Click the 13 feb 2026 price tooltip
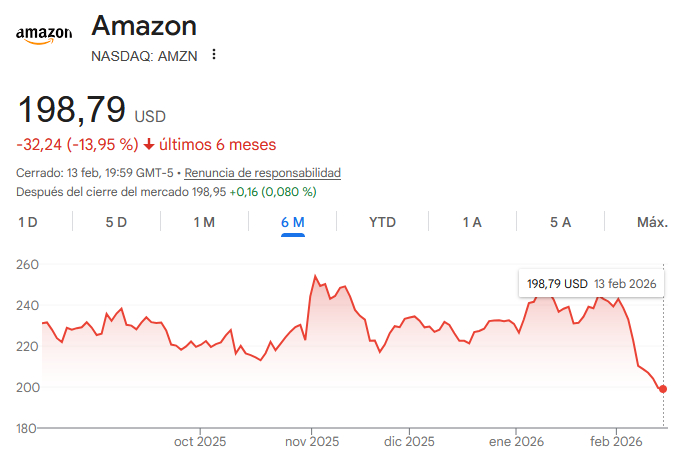 pos(591,284)
